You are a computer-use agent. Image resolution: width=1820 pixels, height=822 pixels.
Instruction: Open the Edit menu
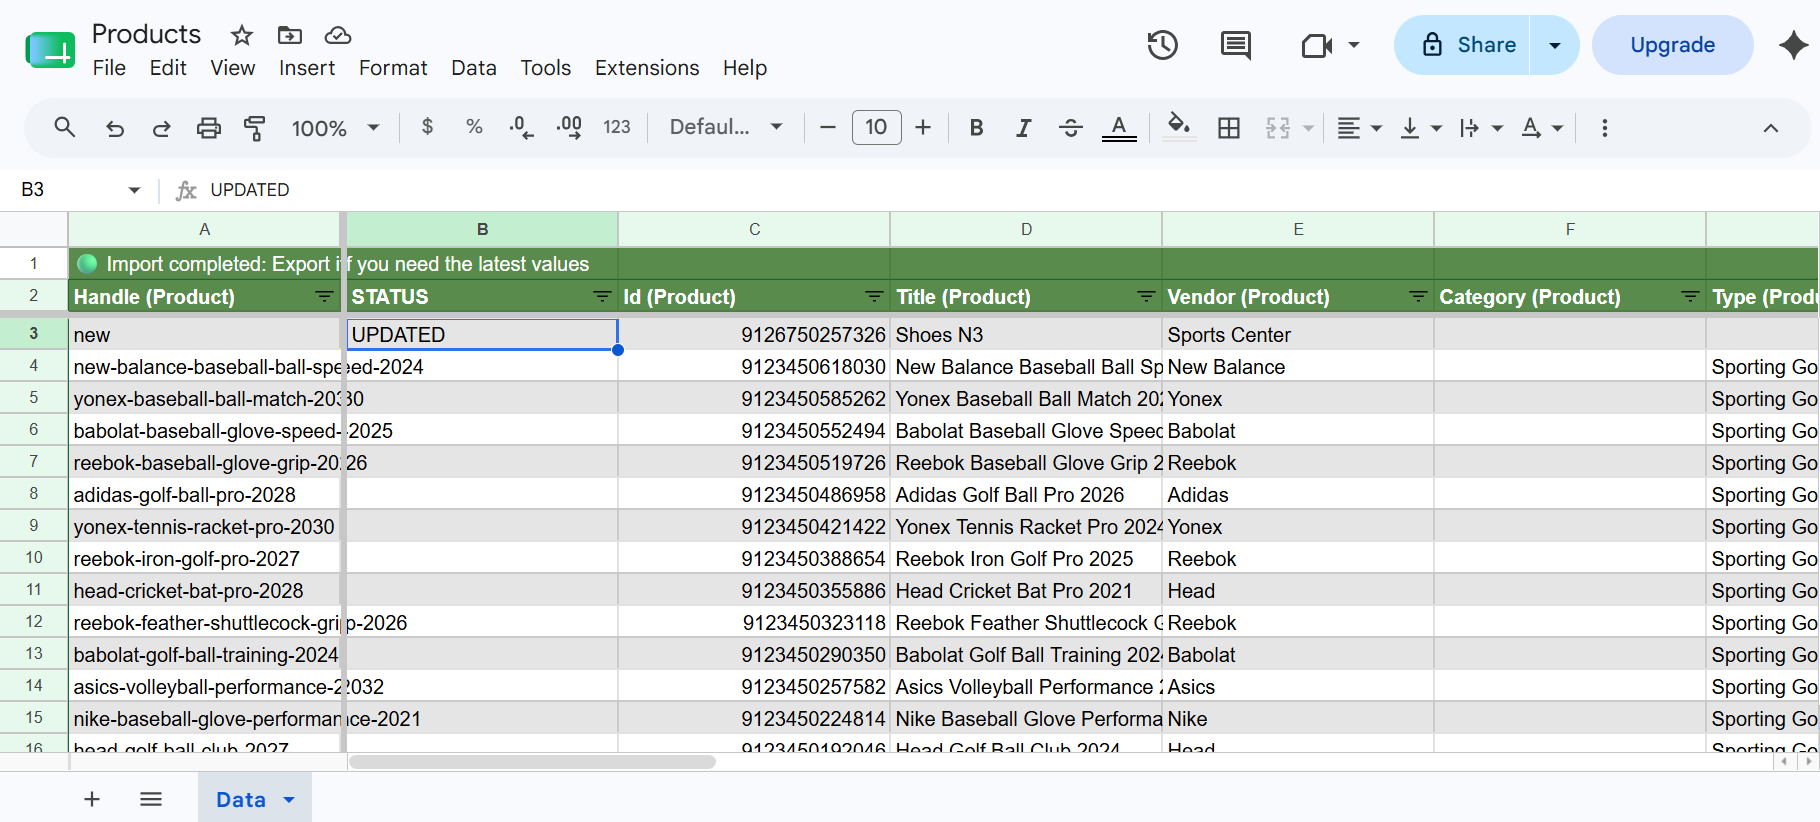tap(168, 68)
